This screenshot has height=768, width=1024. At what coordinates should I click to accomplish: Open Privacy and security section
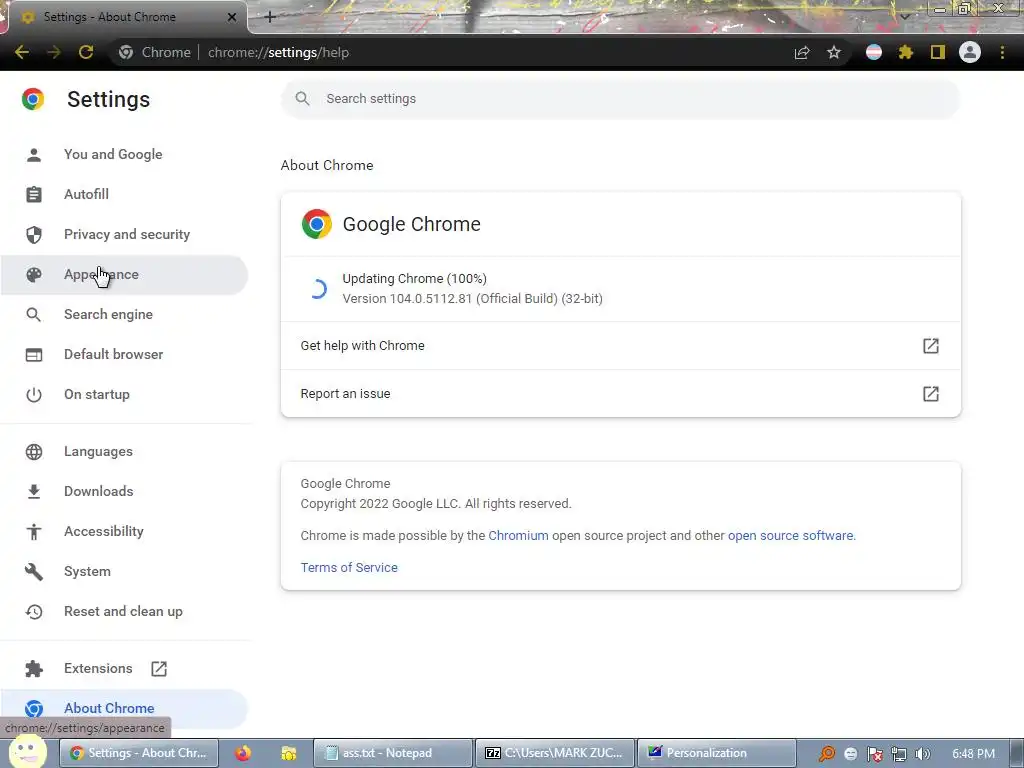tap(124, 234)
